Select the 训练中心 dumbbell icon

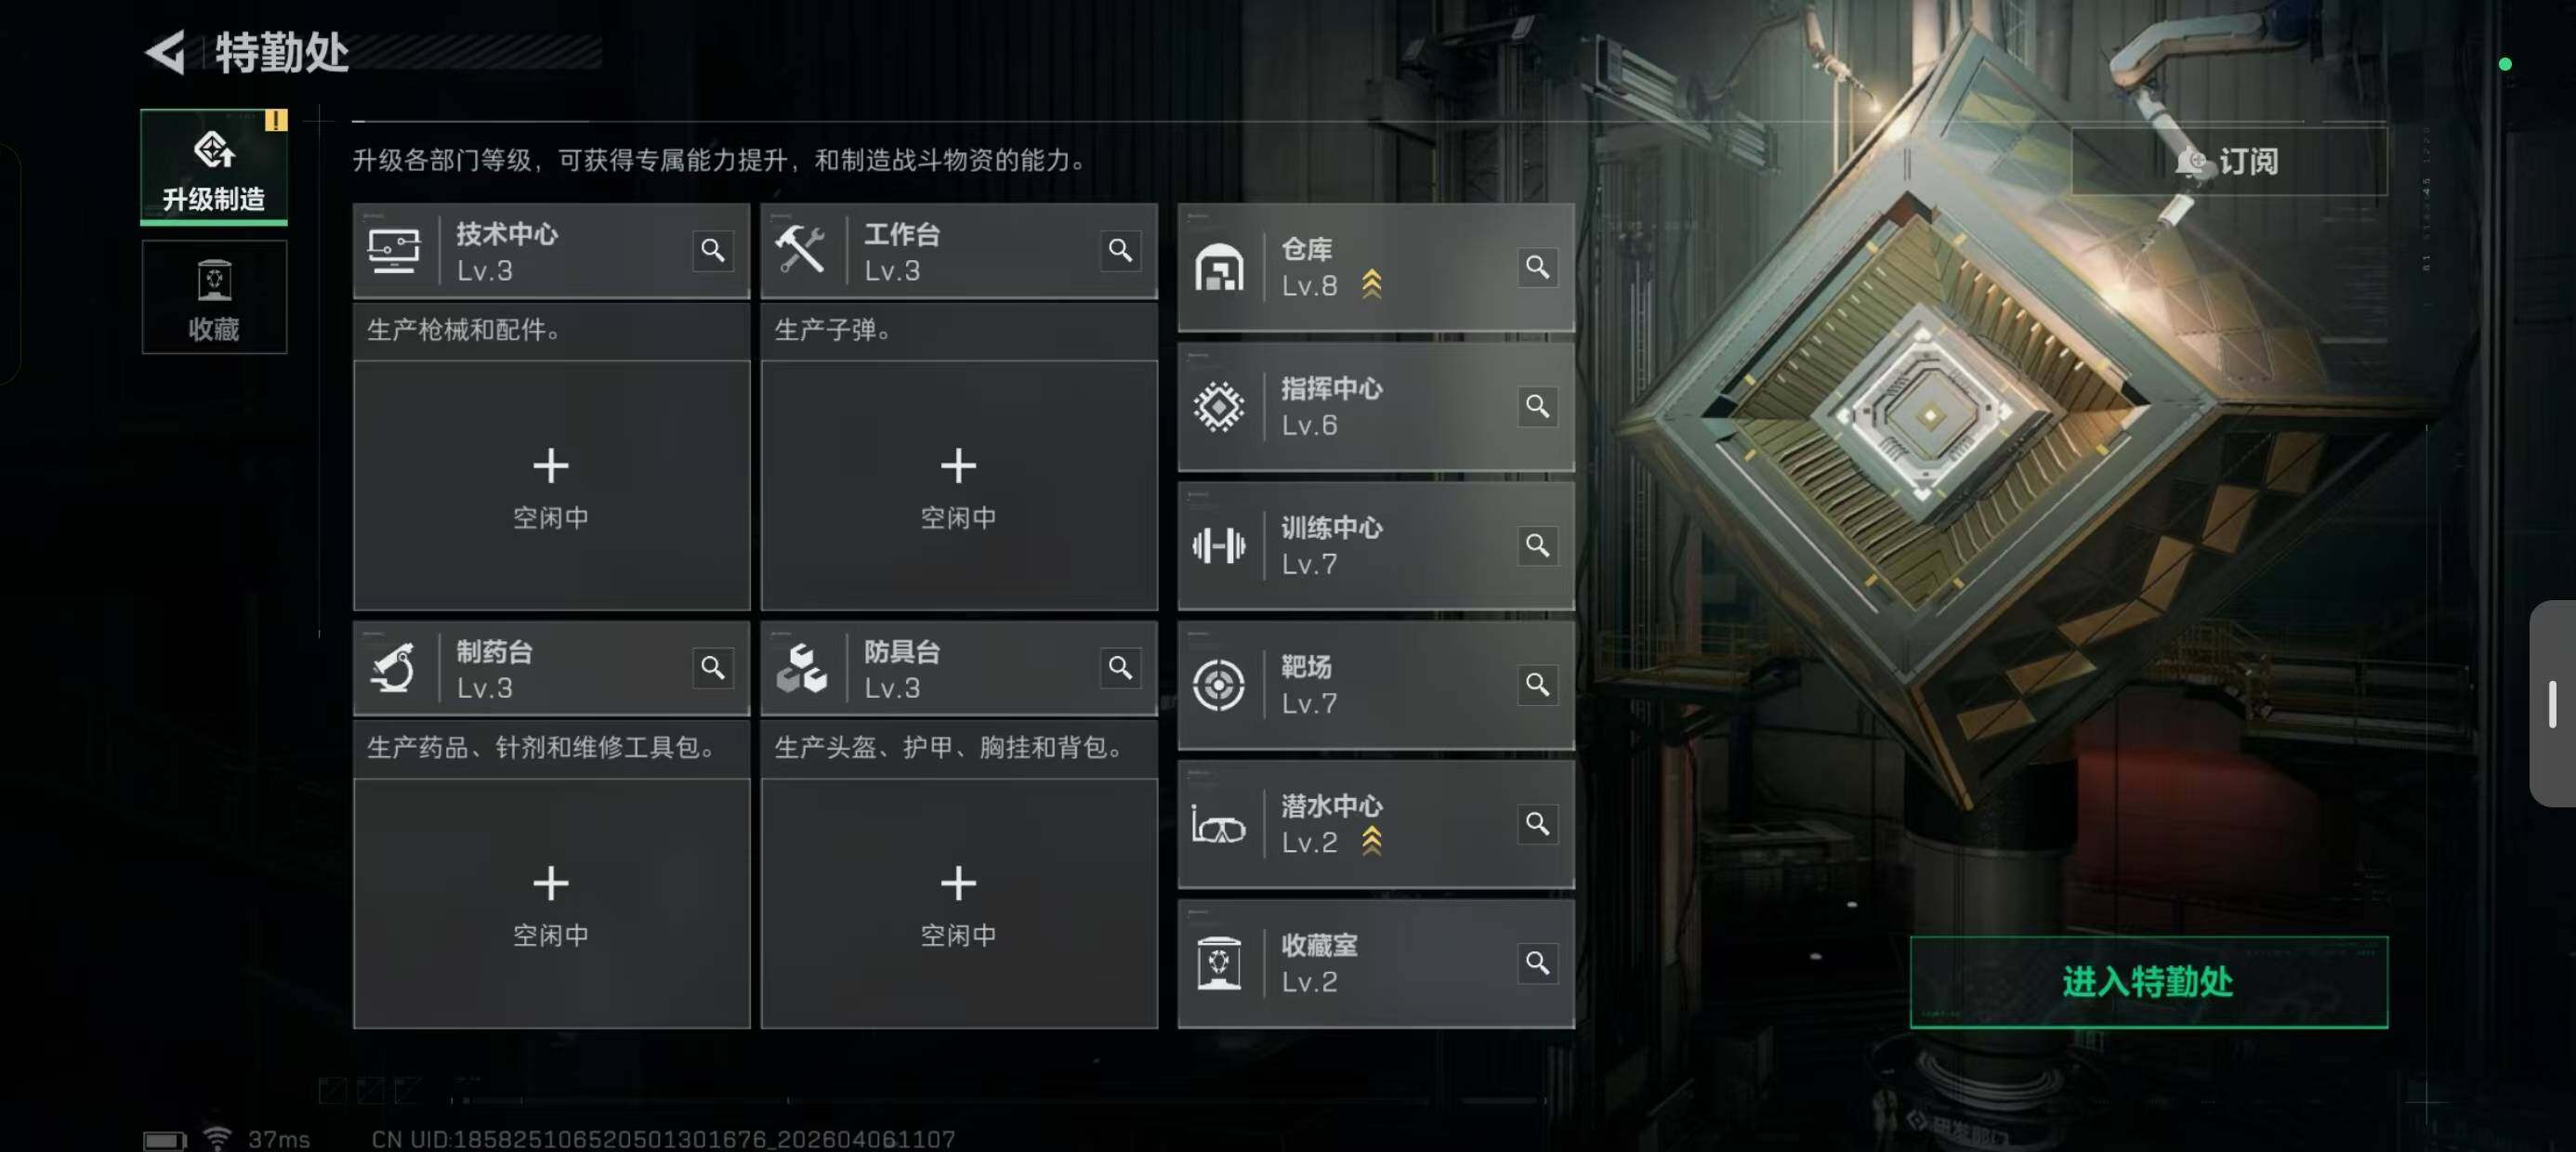click(1219, 545)
